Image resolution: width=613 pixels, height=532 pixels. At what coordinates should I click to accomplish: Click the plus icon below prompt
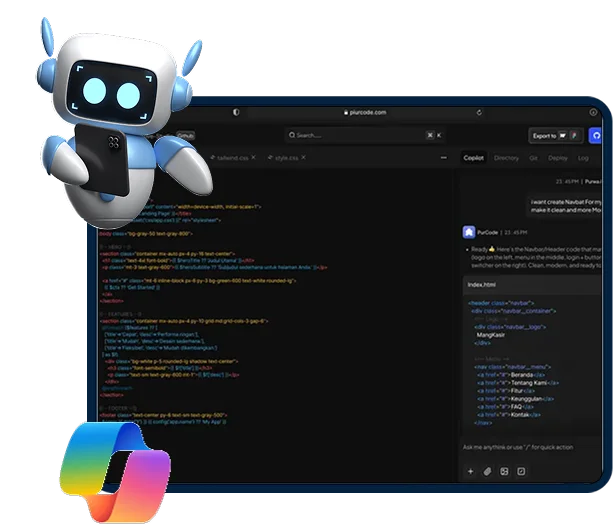click(x=470, y=471)
